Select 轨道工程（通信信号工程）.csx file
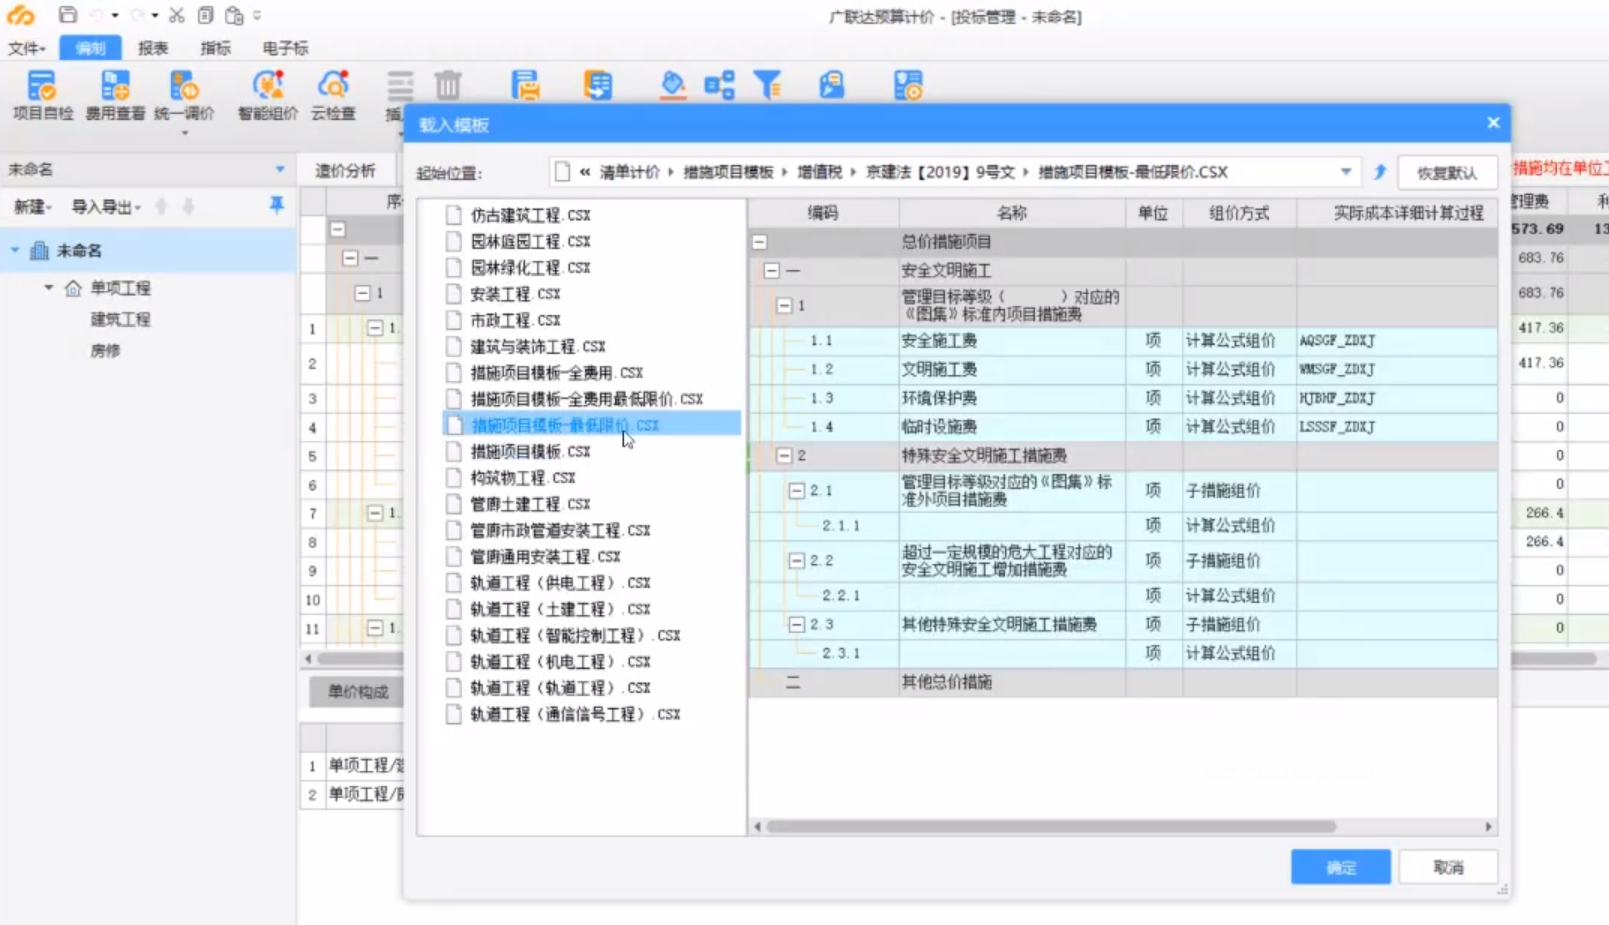 [x=575, y=714]
